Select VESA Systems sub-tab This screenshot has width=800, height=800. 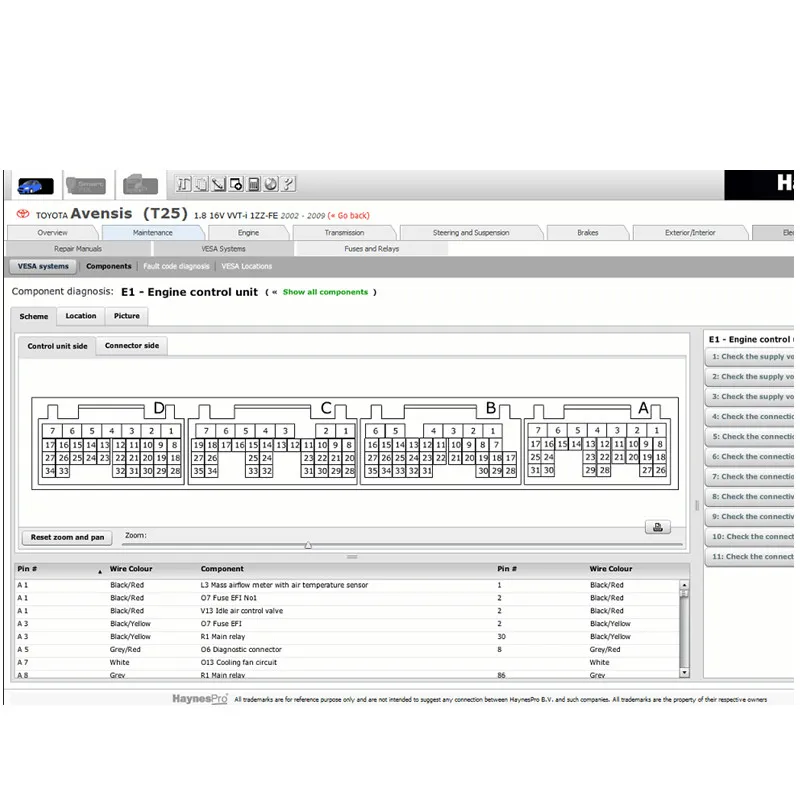coord(223,249)
